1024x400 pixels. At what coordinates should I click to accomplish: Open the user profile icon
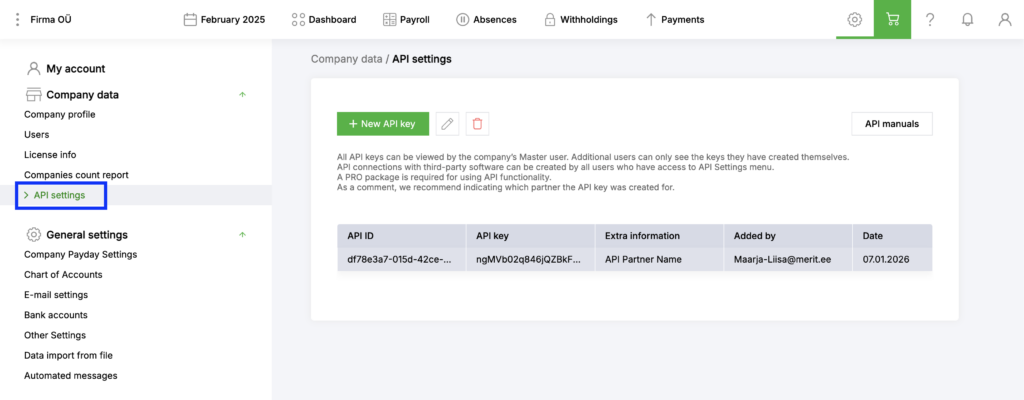pos(1004,19)
